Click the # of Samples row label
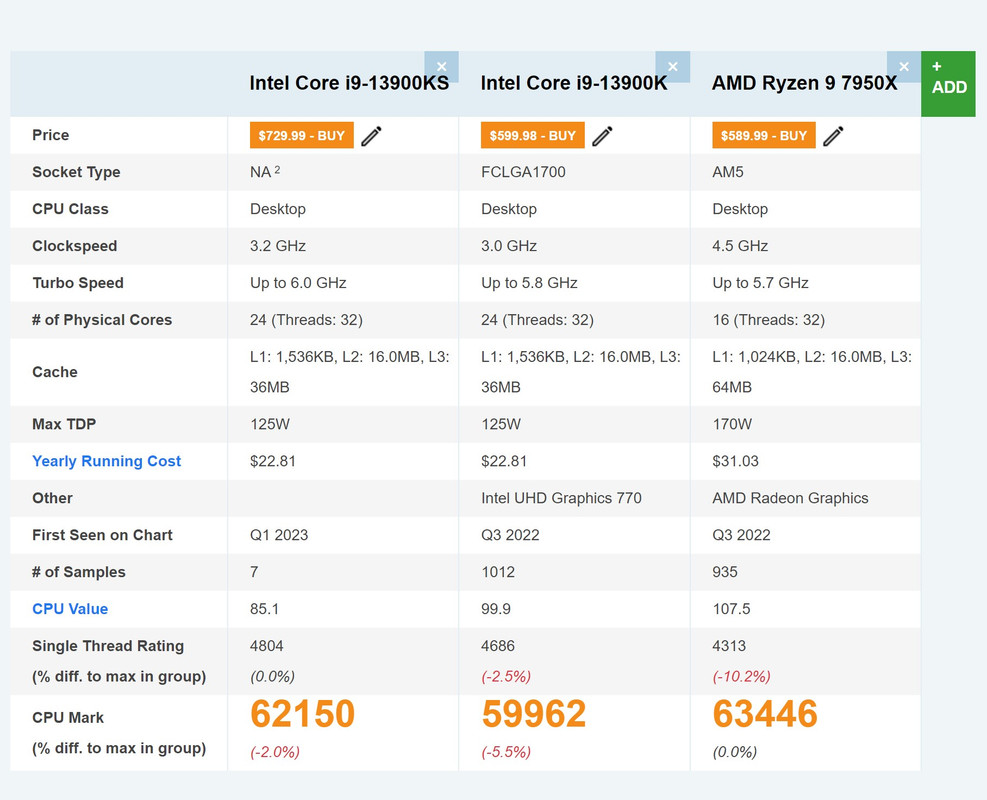987x800 pixels. click(79, 572)
